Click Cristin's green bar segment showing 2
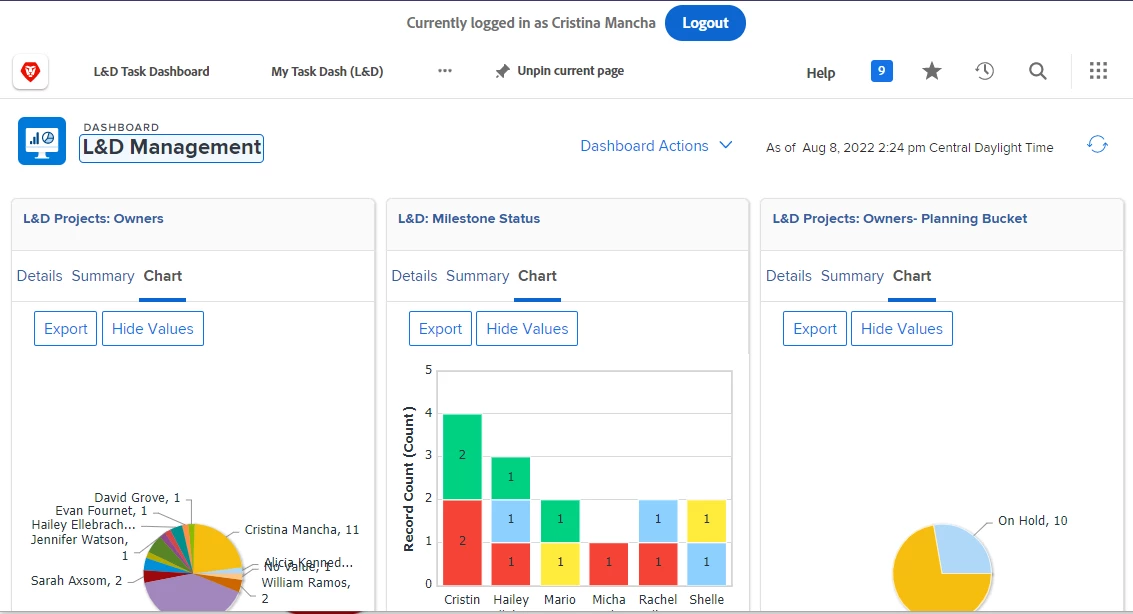Image resolution: width=1133 pixels, height=614 pixels. pos(462,457)
